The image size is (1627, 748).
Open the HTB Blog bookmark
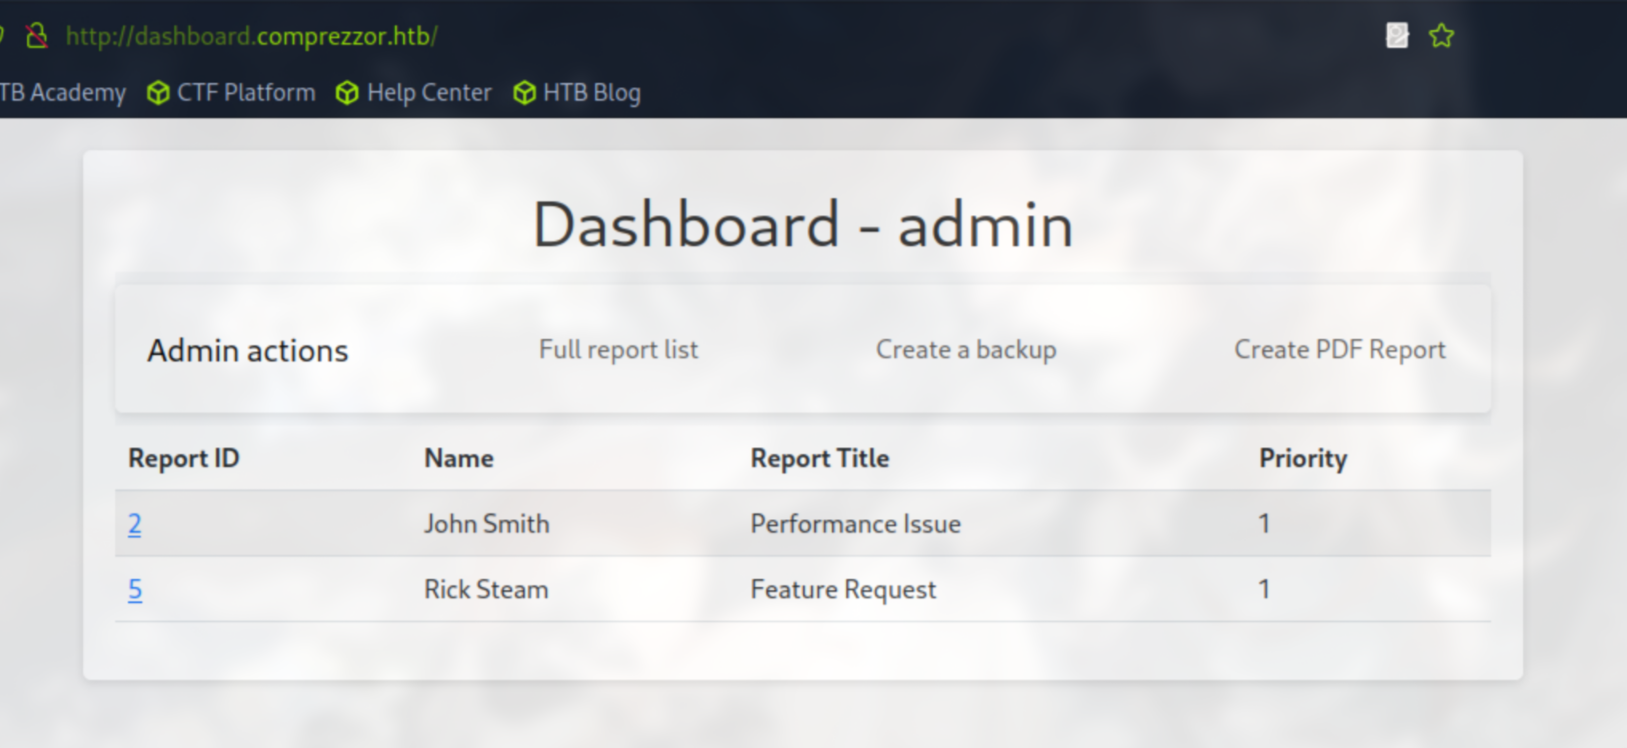point(577,93)
